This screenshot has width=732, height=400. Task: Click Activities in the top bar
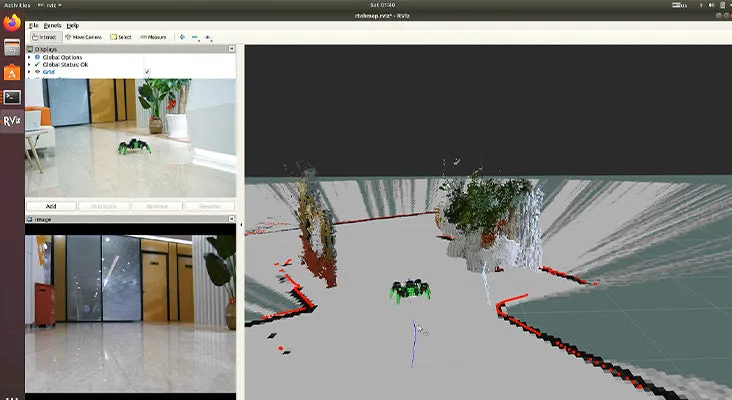tap(17, 5)
